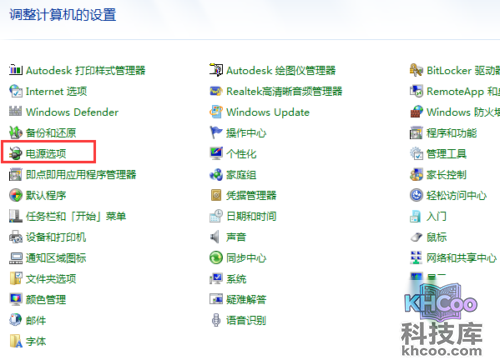Open the 操作中心 link

tap(246, 133)
